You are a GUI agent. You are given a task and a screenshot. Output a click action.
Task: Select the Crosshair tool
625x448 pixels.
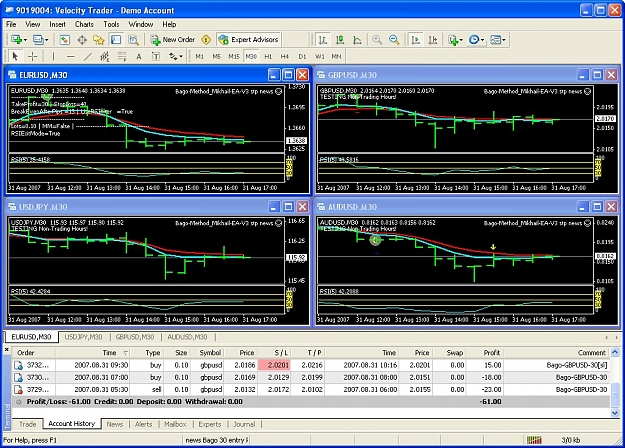pyautogui.click(x=33, y=57)
